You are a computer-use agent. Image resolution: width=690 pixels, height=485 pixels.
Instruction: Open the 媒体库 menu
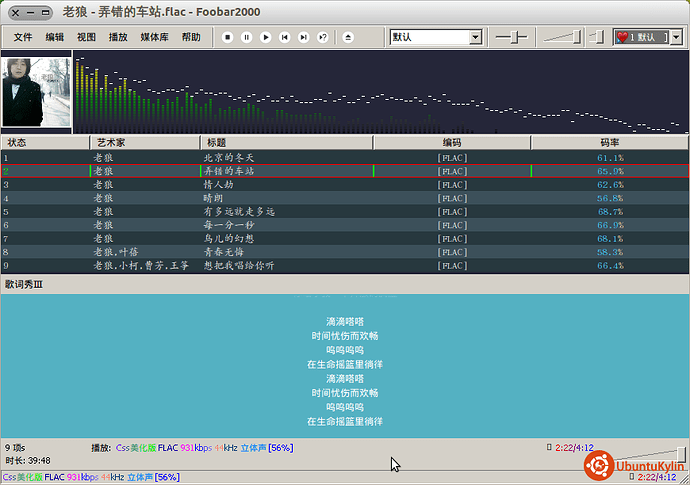(154, 37)
